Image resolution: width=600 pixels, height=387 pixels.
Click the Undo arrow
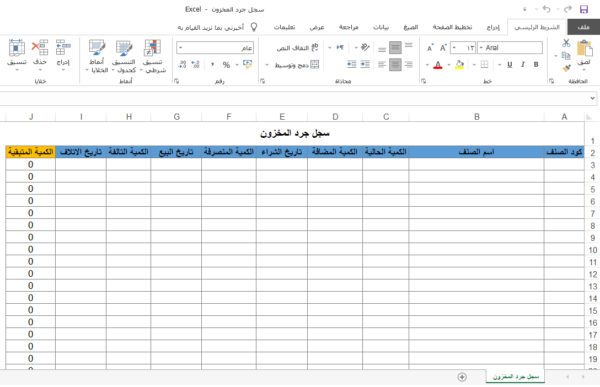(x=546, y=9)
